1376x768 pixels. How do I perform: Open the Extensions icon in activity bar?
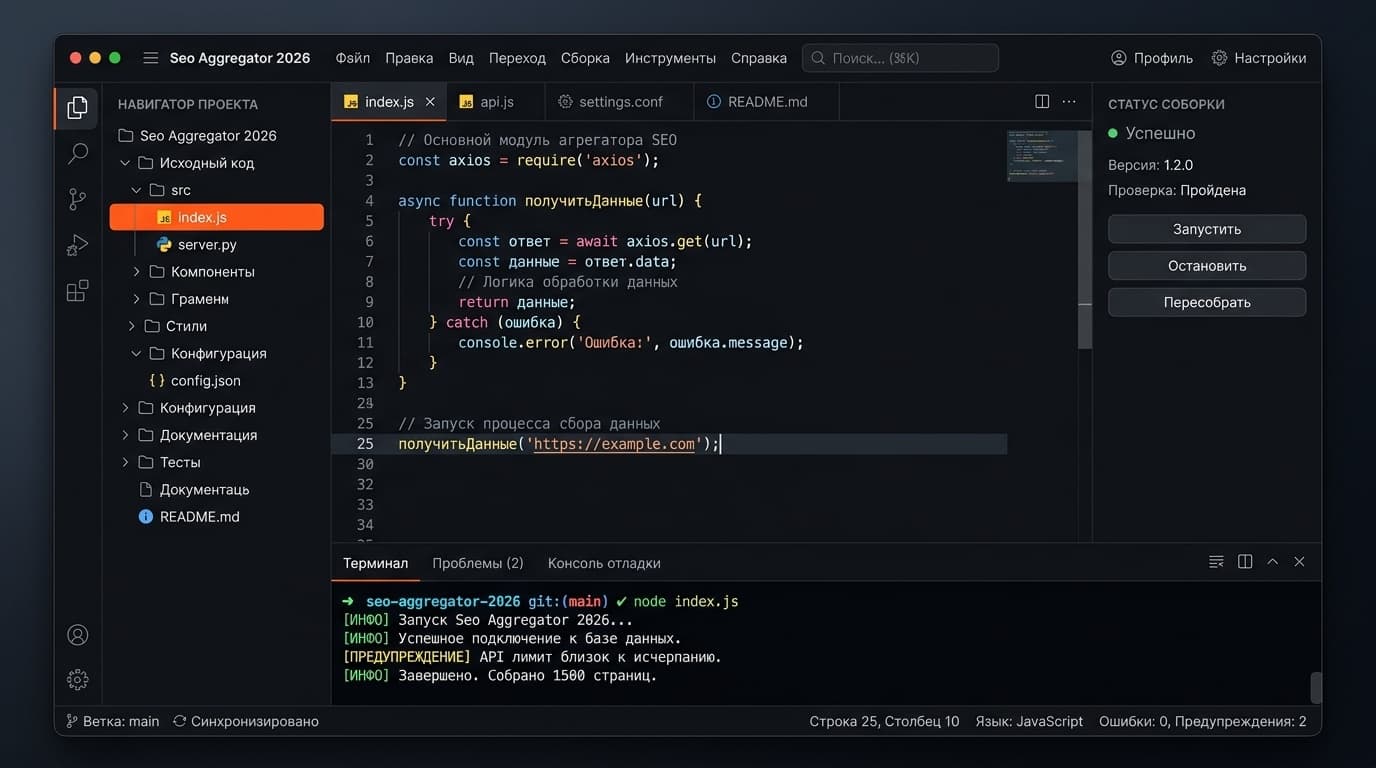77,291
